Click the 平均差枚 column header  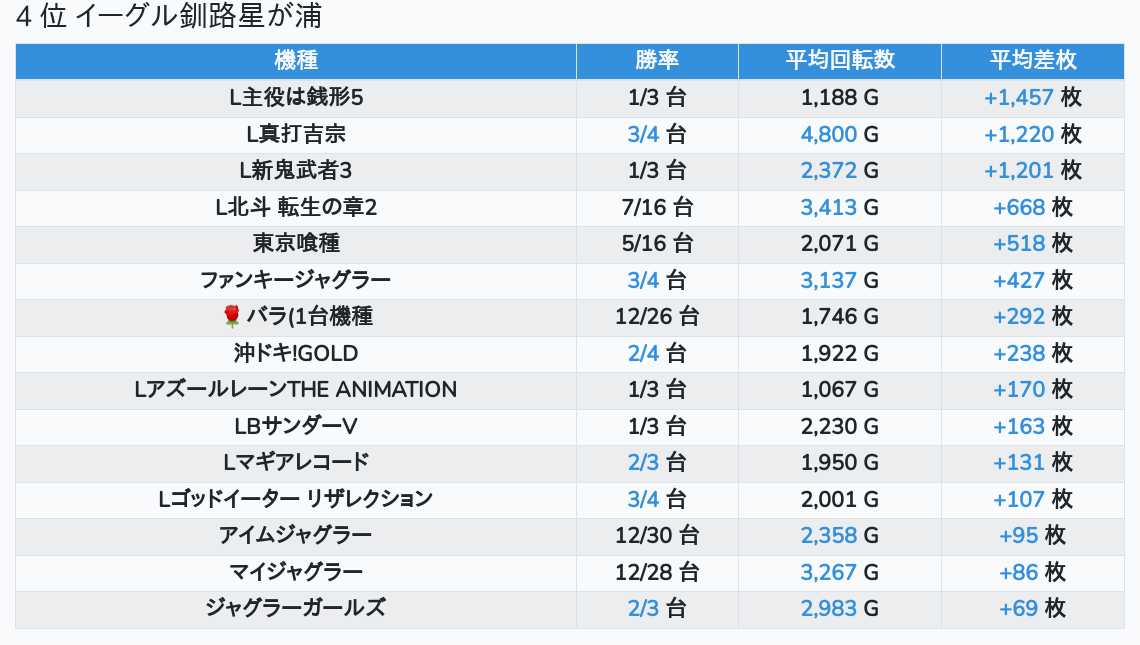tap(1032, 60)
